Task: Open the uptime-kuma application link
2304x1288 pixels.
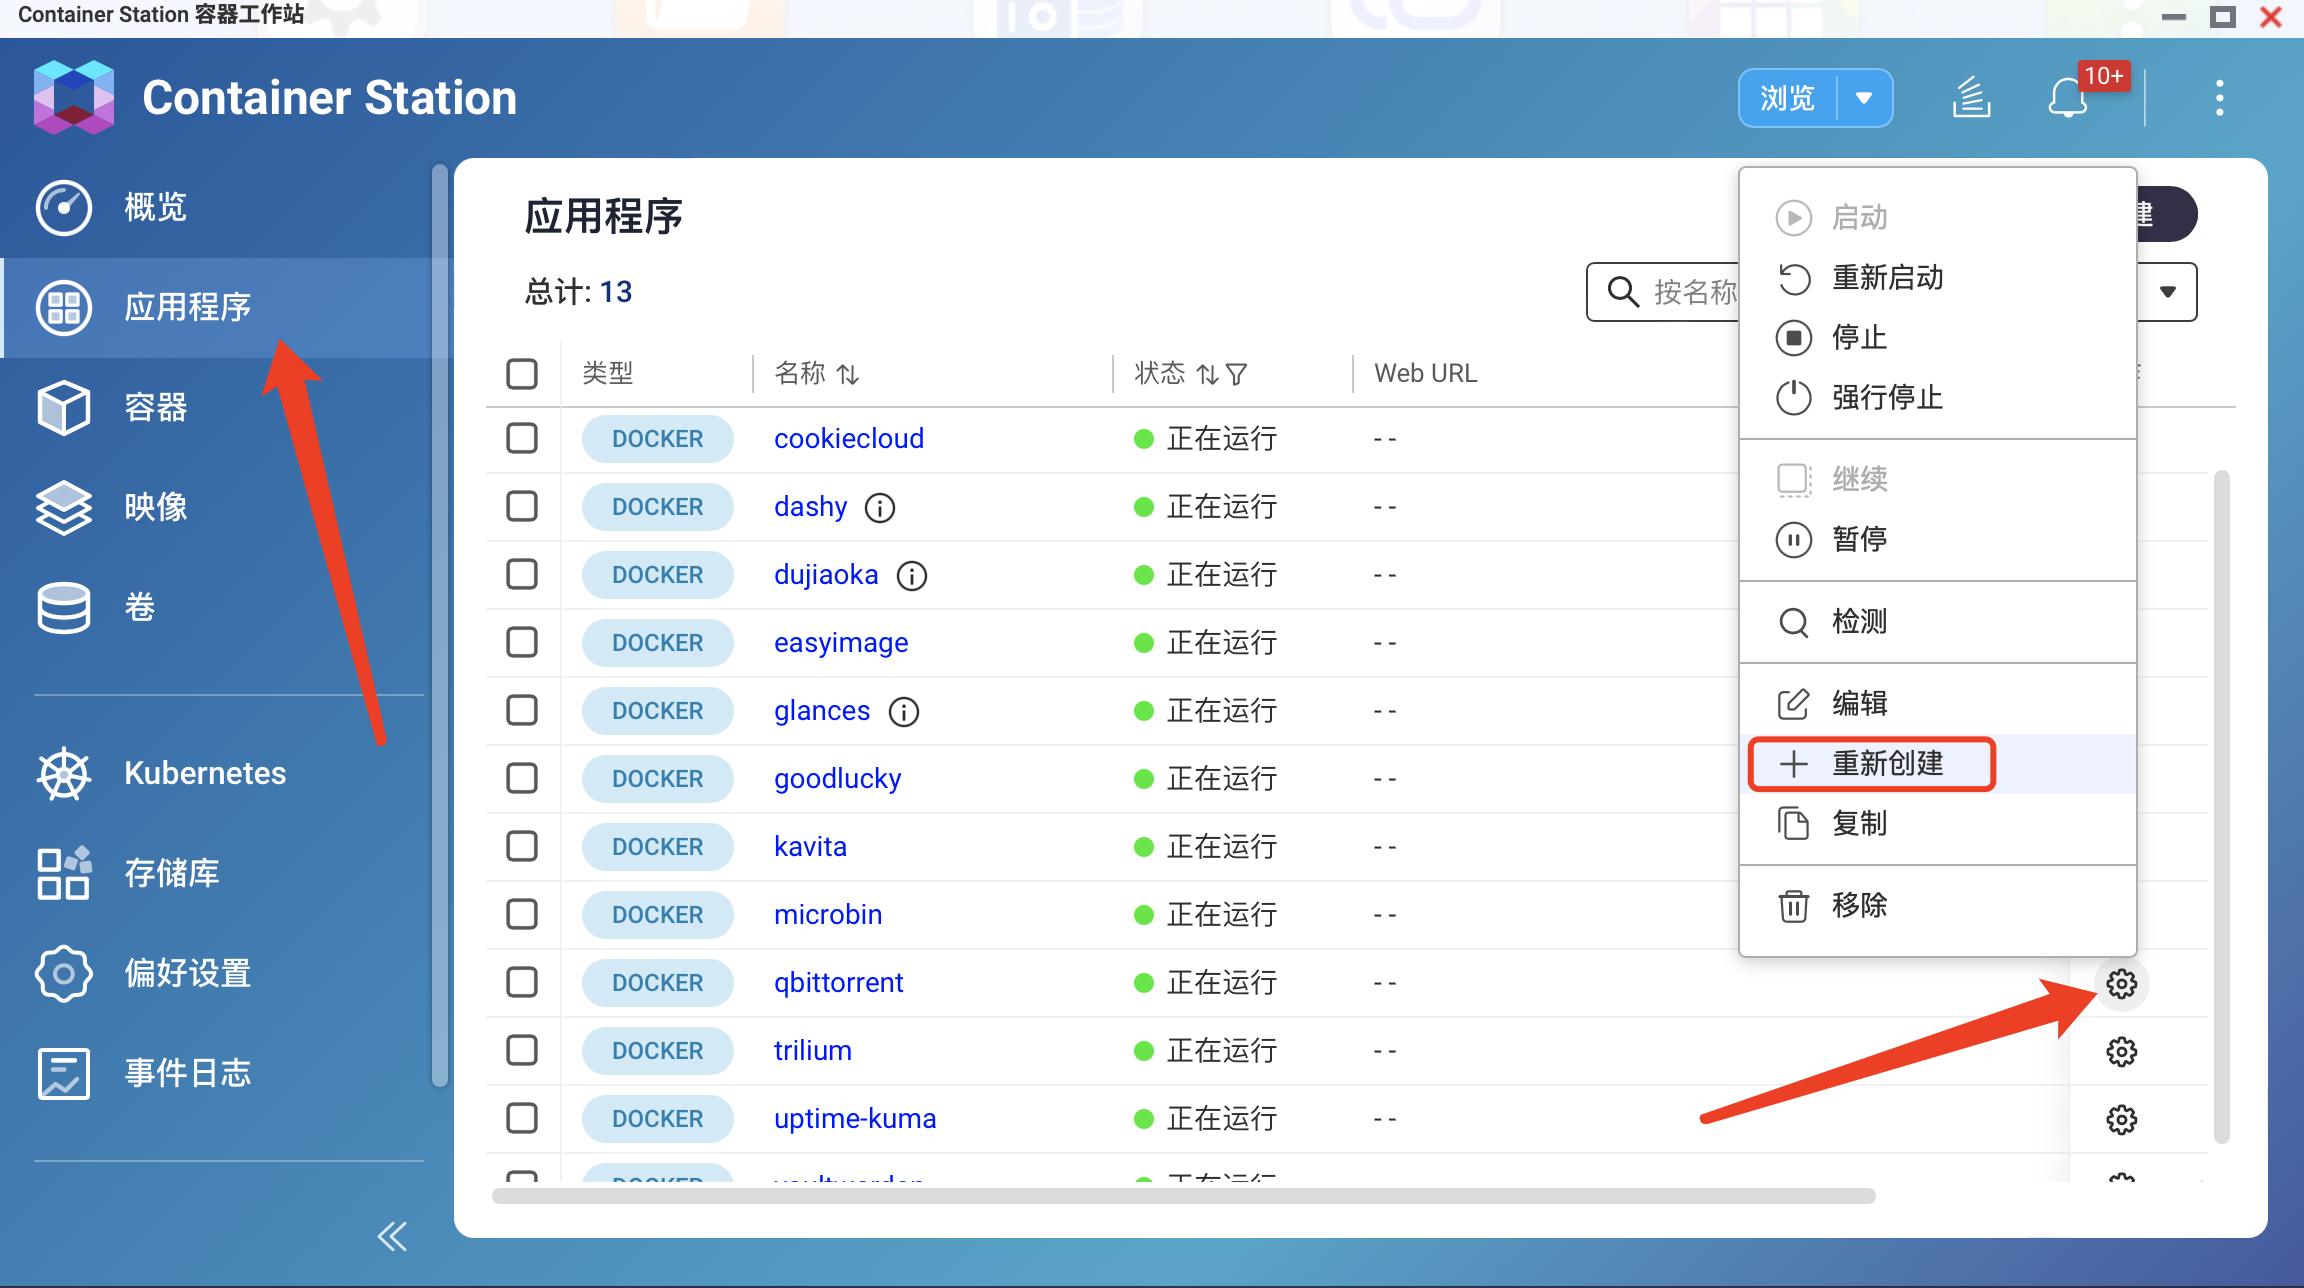Action: pos(855,1118)
